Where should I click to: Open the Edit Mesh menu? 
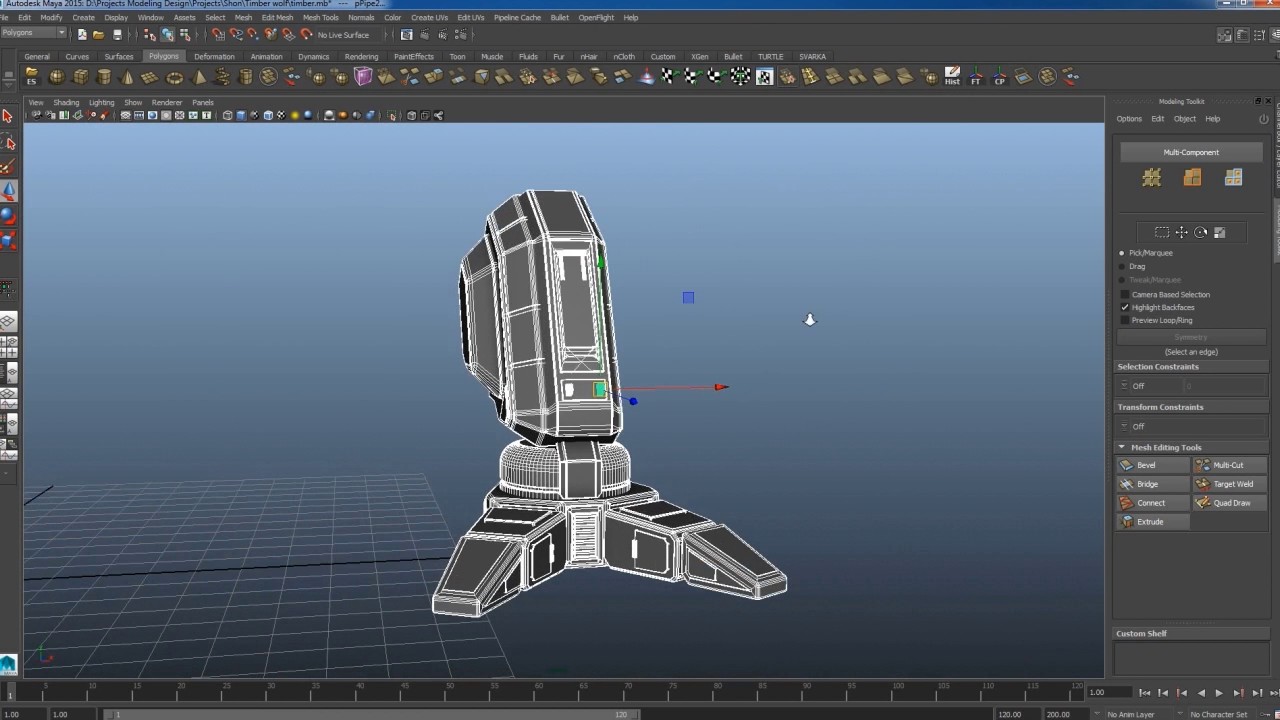point(277,17)
